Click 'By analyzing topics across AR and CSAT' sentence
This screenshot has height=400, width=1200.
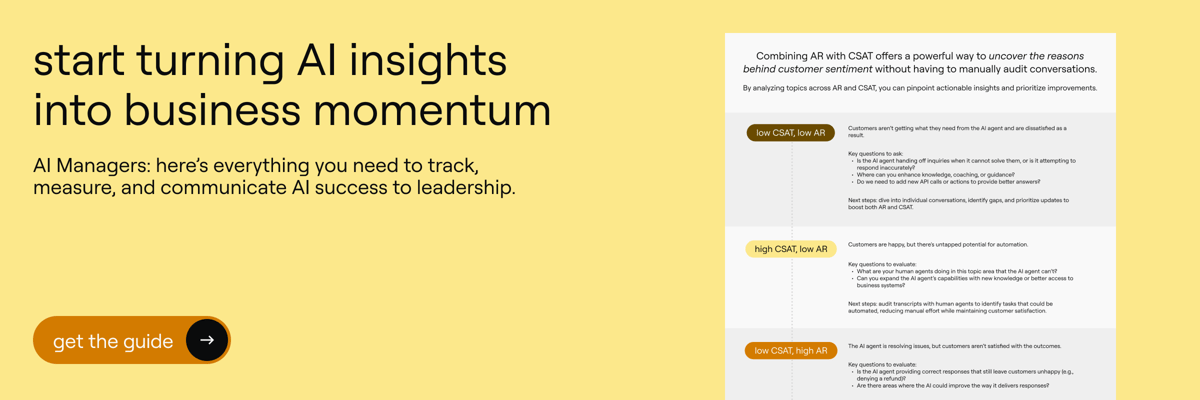tap(920, 88)
